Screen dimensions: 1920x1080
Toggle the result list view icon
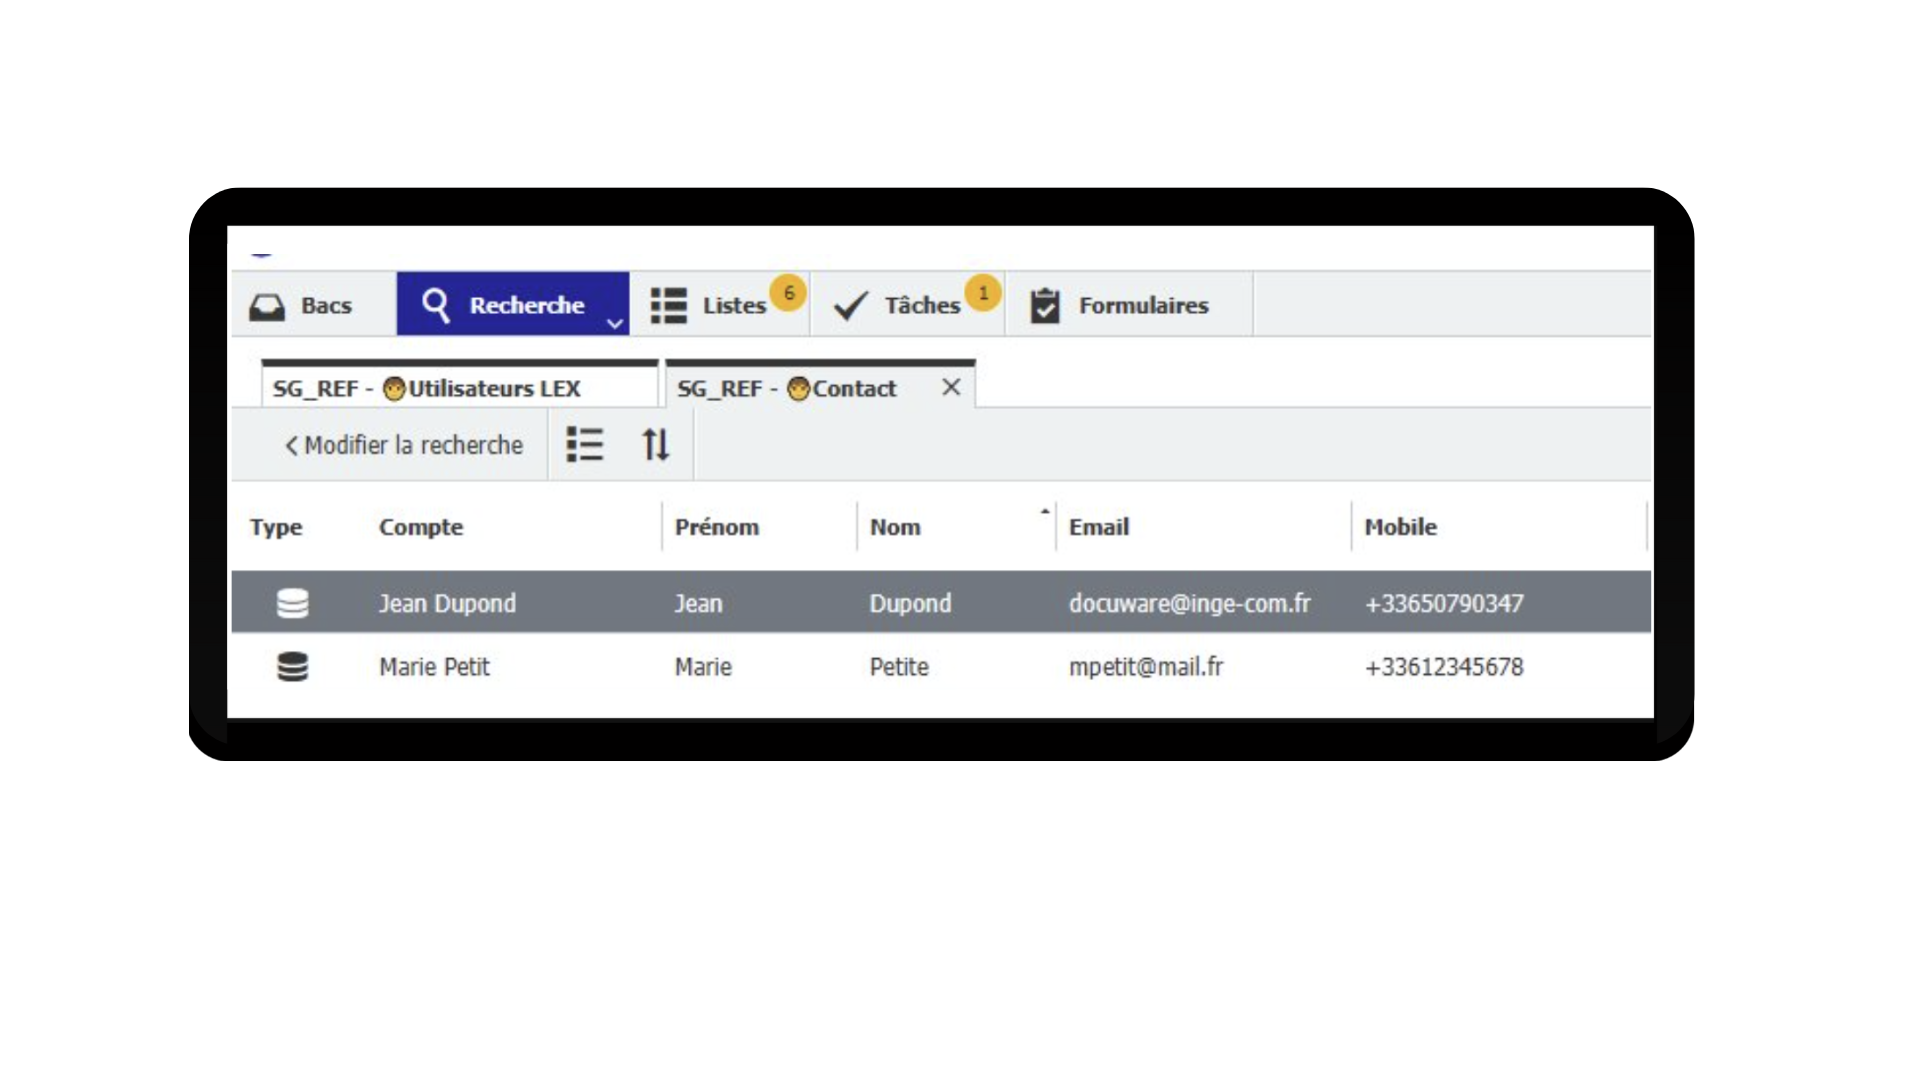click(x=585, y=444)
